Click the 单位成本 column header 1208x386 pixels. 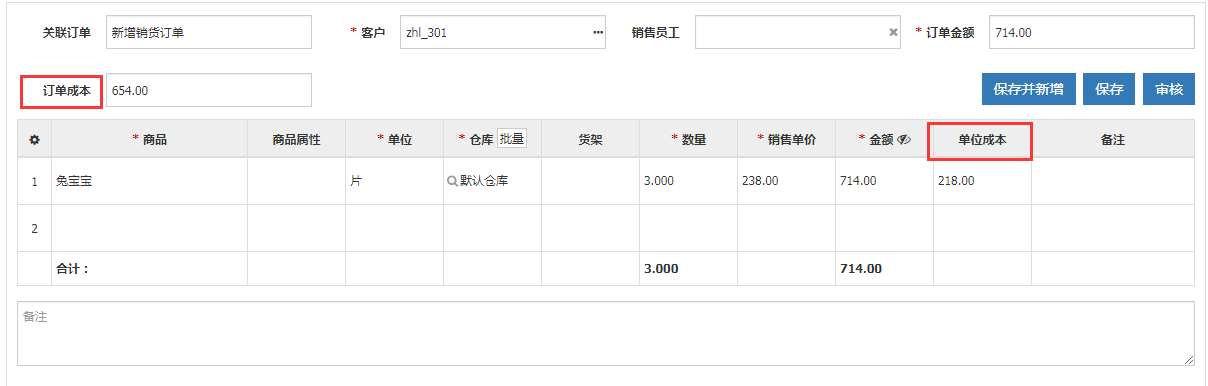pos(981,140)
